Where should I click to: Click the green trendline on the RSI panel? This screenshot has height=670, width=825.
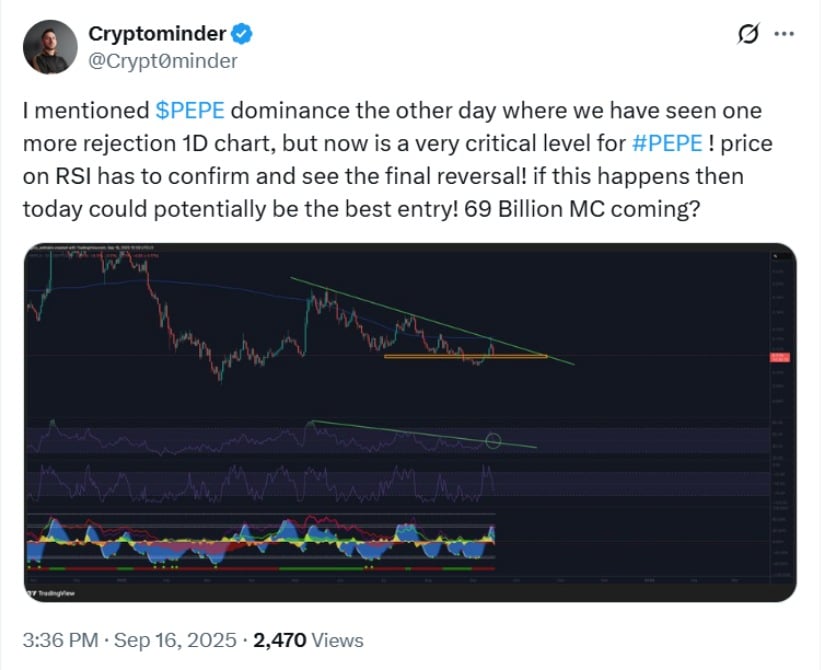424,434
